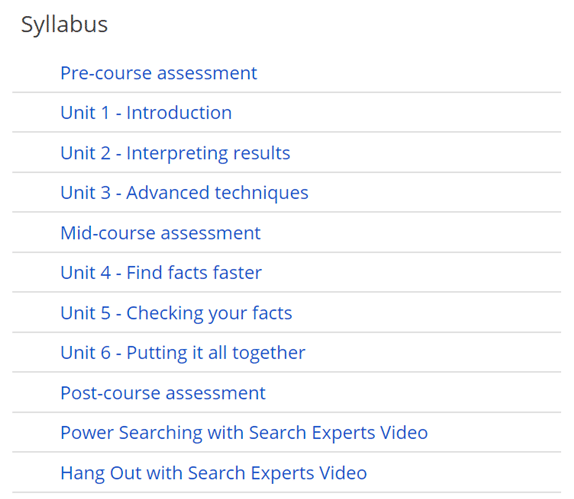Open Unit 5 - Checking your facts
Image resolution: width=574 pixels, height=499 pixels.
point(176,313)
